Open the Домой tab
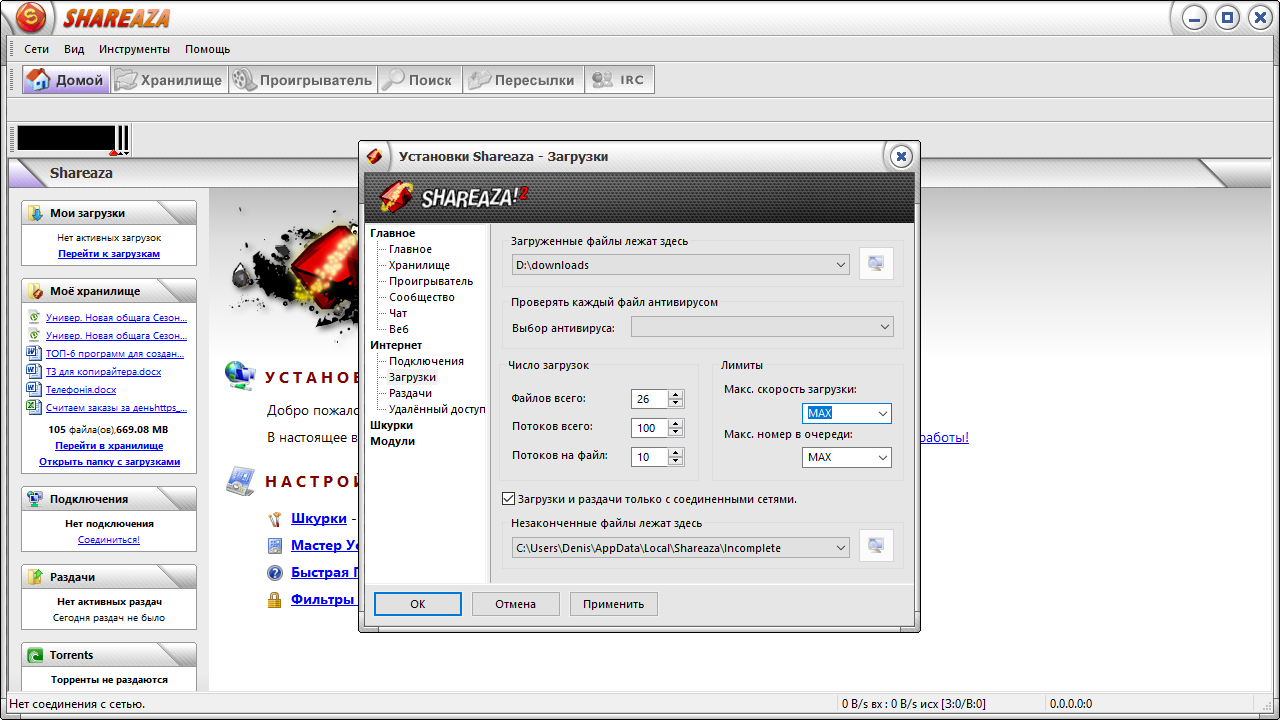Viewport: 1280px width, 720px height. point(66,80)
